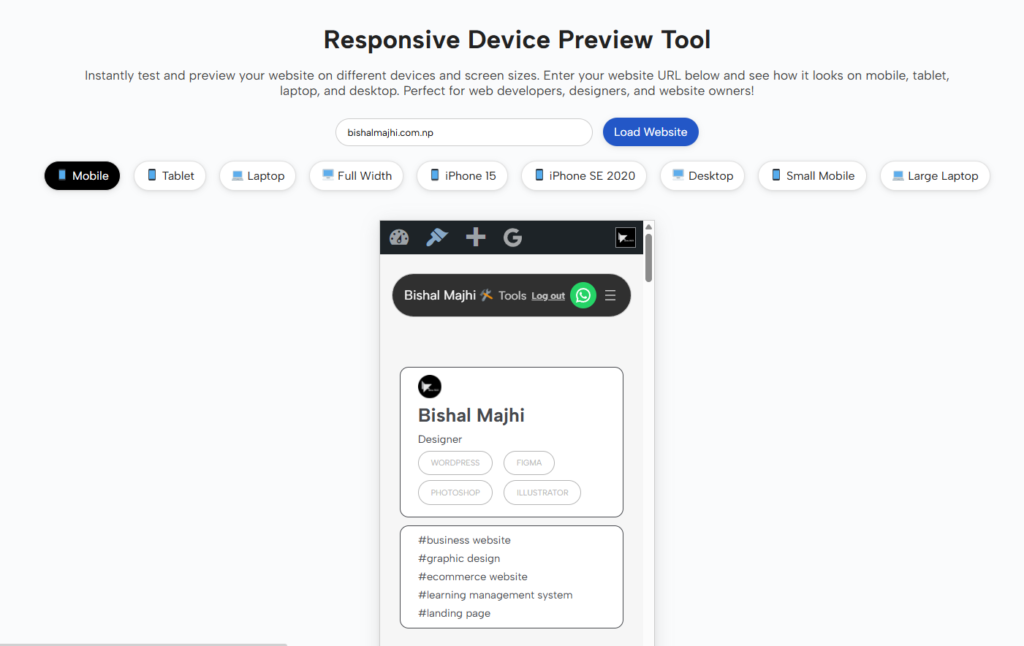Choose the Full Width preview option
Viewport: 1024px width, 646px height.
click(356, 176)
